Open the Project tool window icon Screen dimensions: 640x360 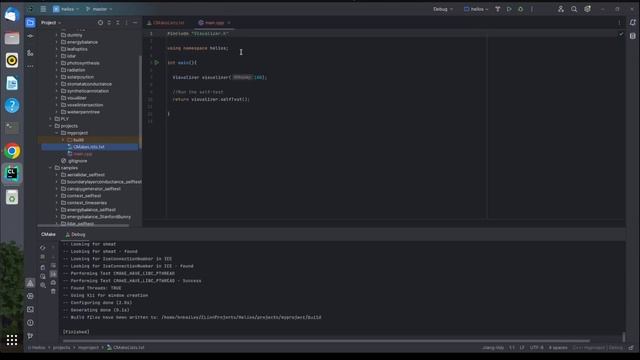coord(30,23)
